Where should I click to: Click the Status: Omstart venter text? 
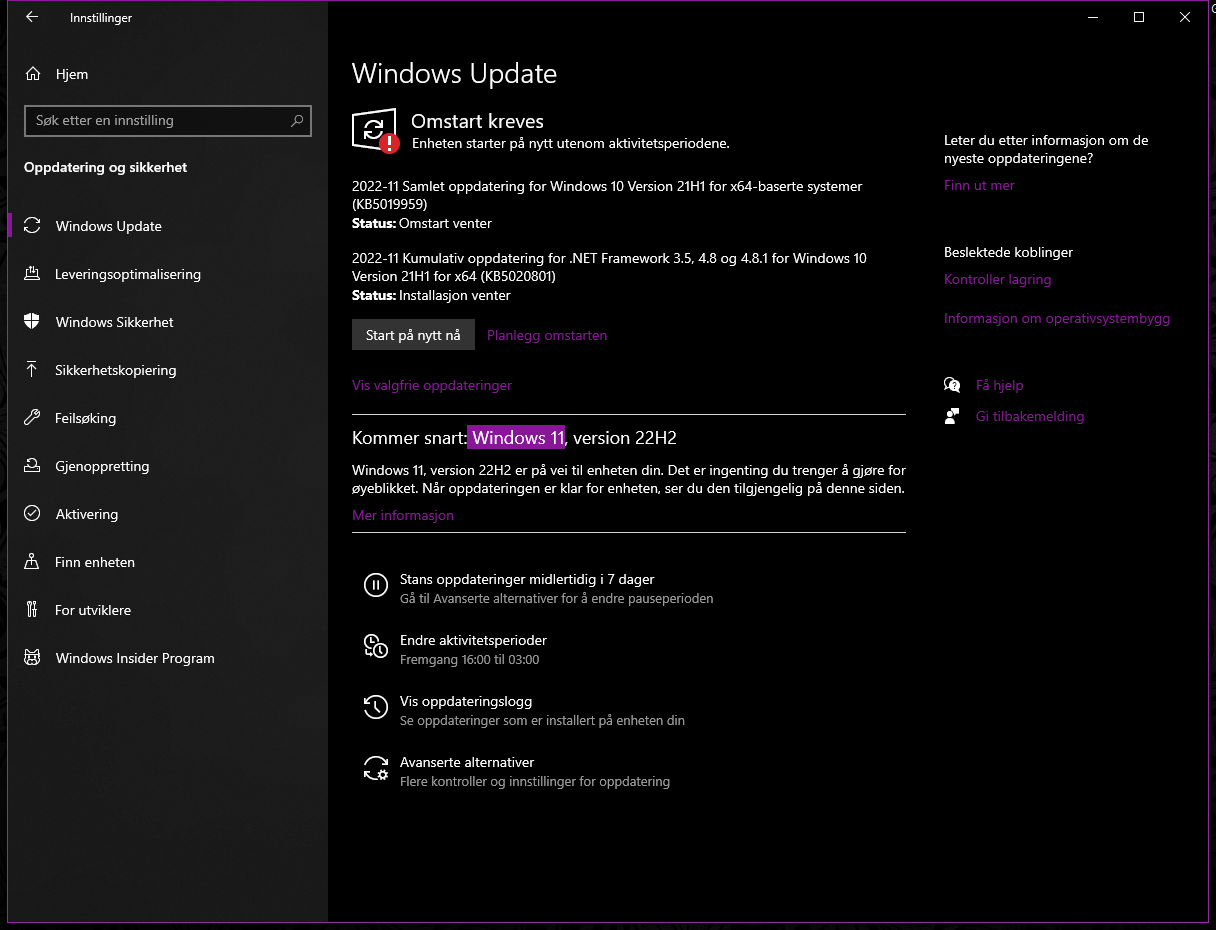tap(422, 223)
